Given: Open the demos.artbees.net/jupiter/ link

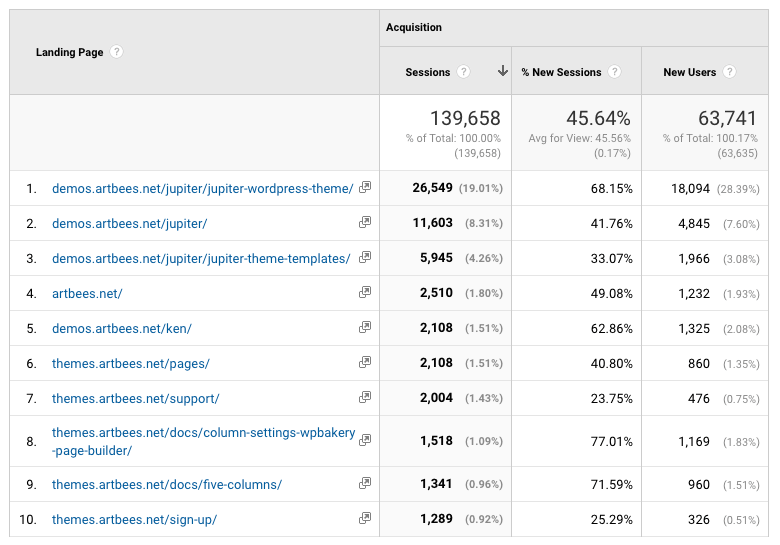Looking at the screenshot, I should coord(129,224).
